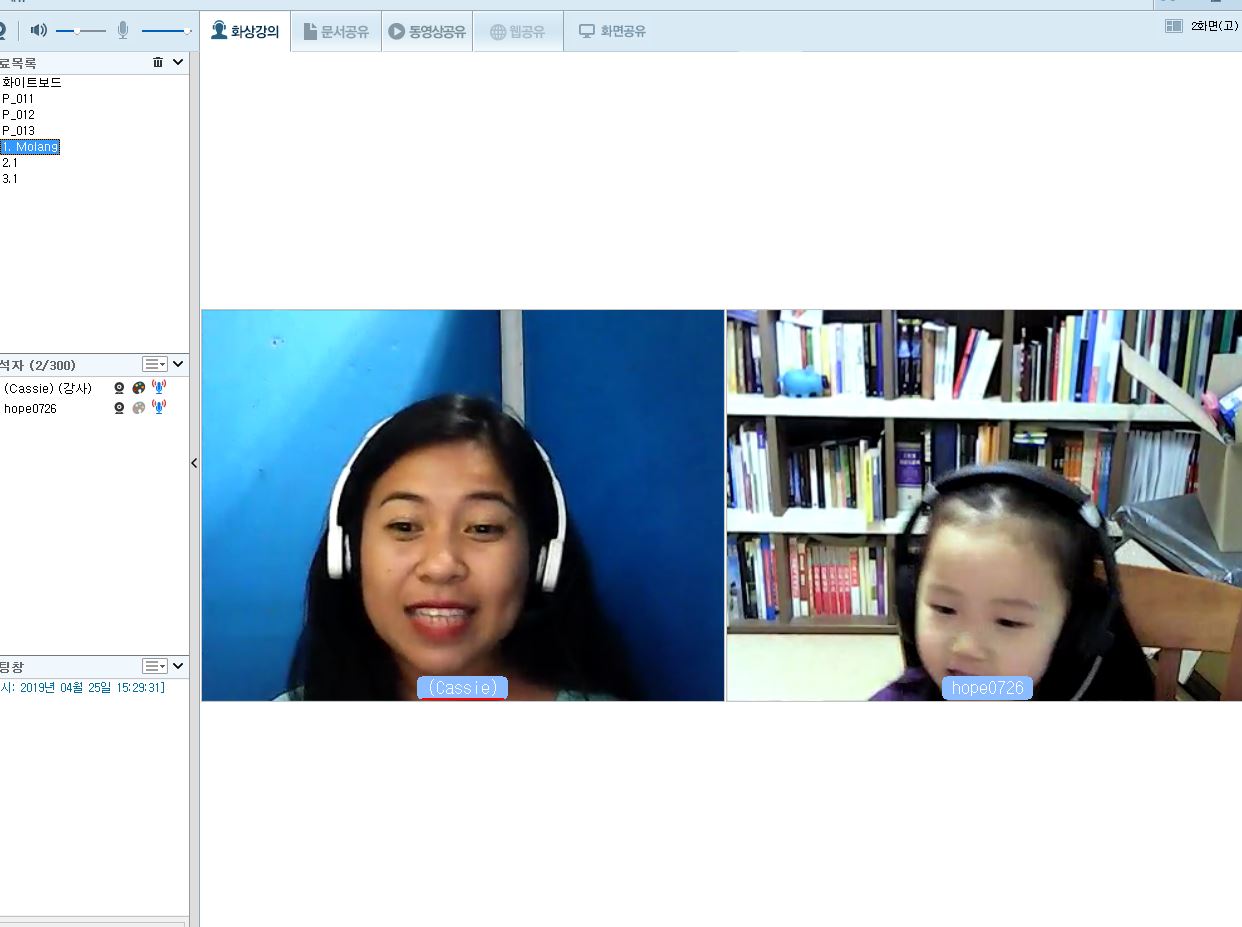Viewport: 1242px width, 927px height.
Task: Toggle hope0726's drawing palette permission
Action: click(x=139, y=408)
